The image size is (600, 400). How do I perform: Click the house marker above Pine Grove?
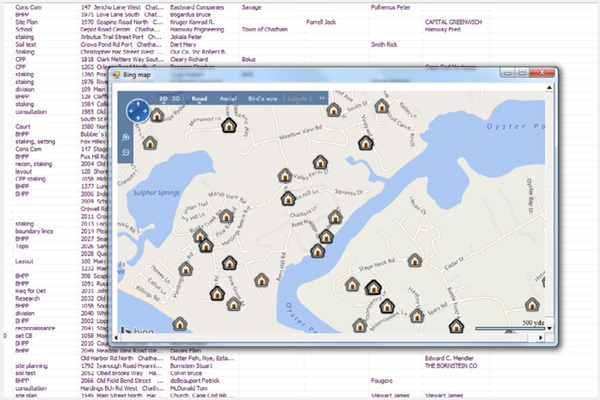pos(230,263)
